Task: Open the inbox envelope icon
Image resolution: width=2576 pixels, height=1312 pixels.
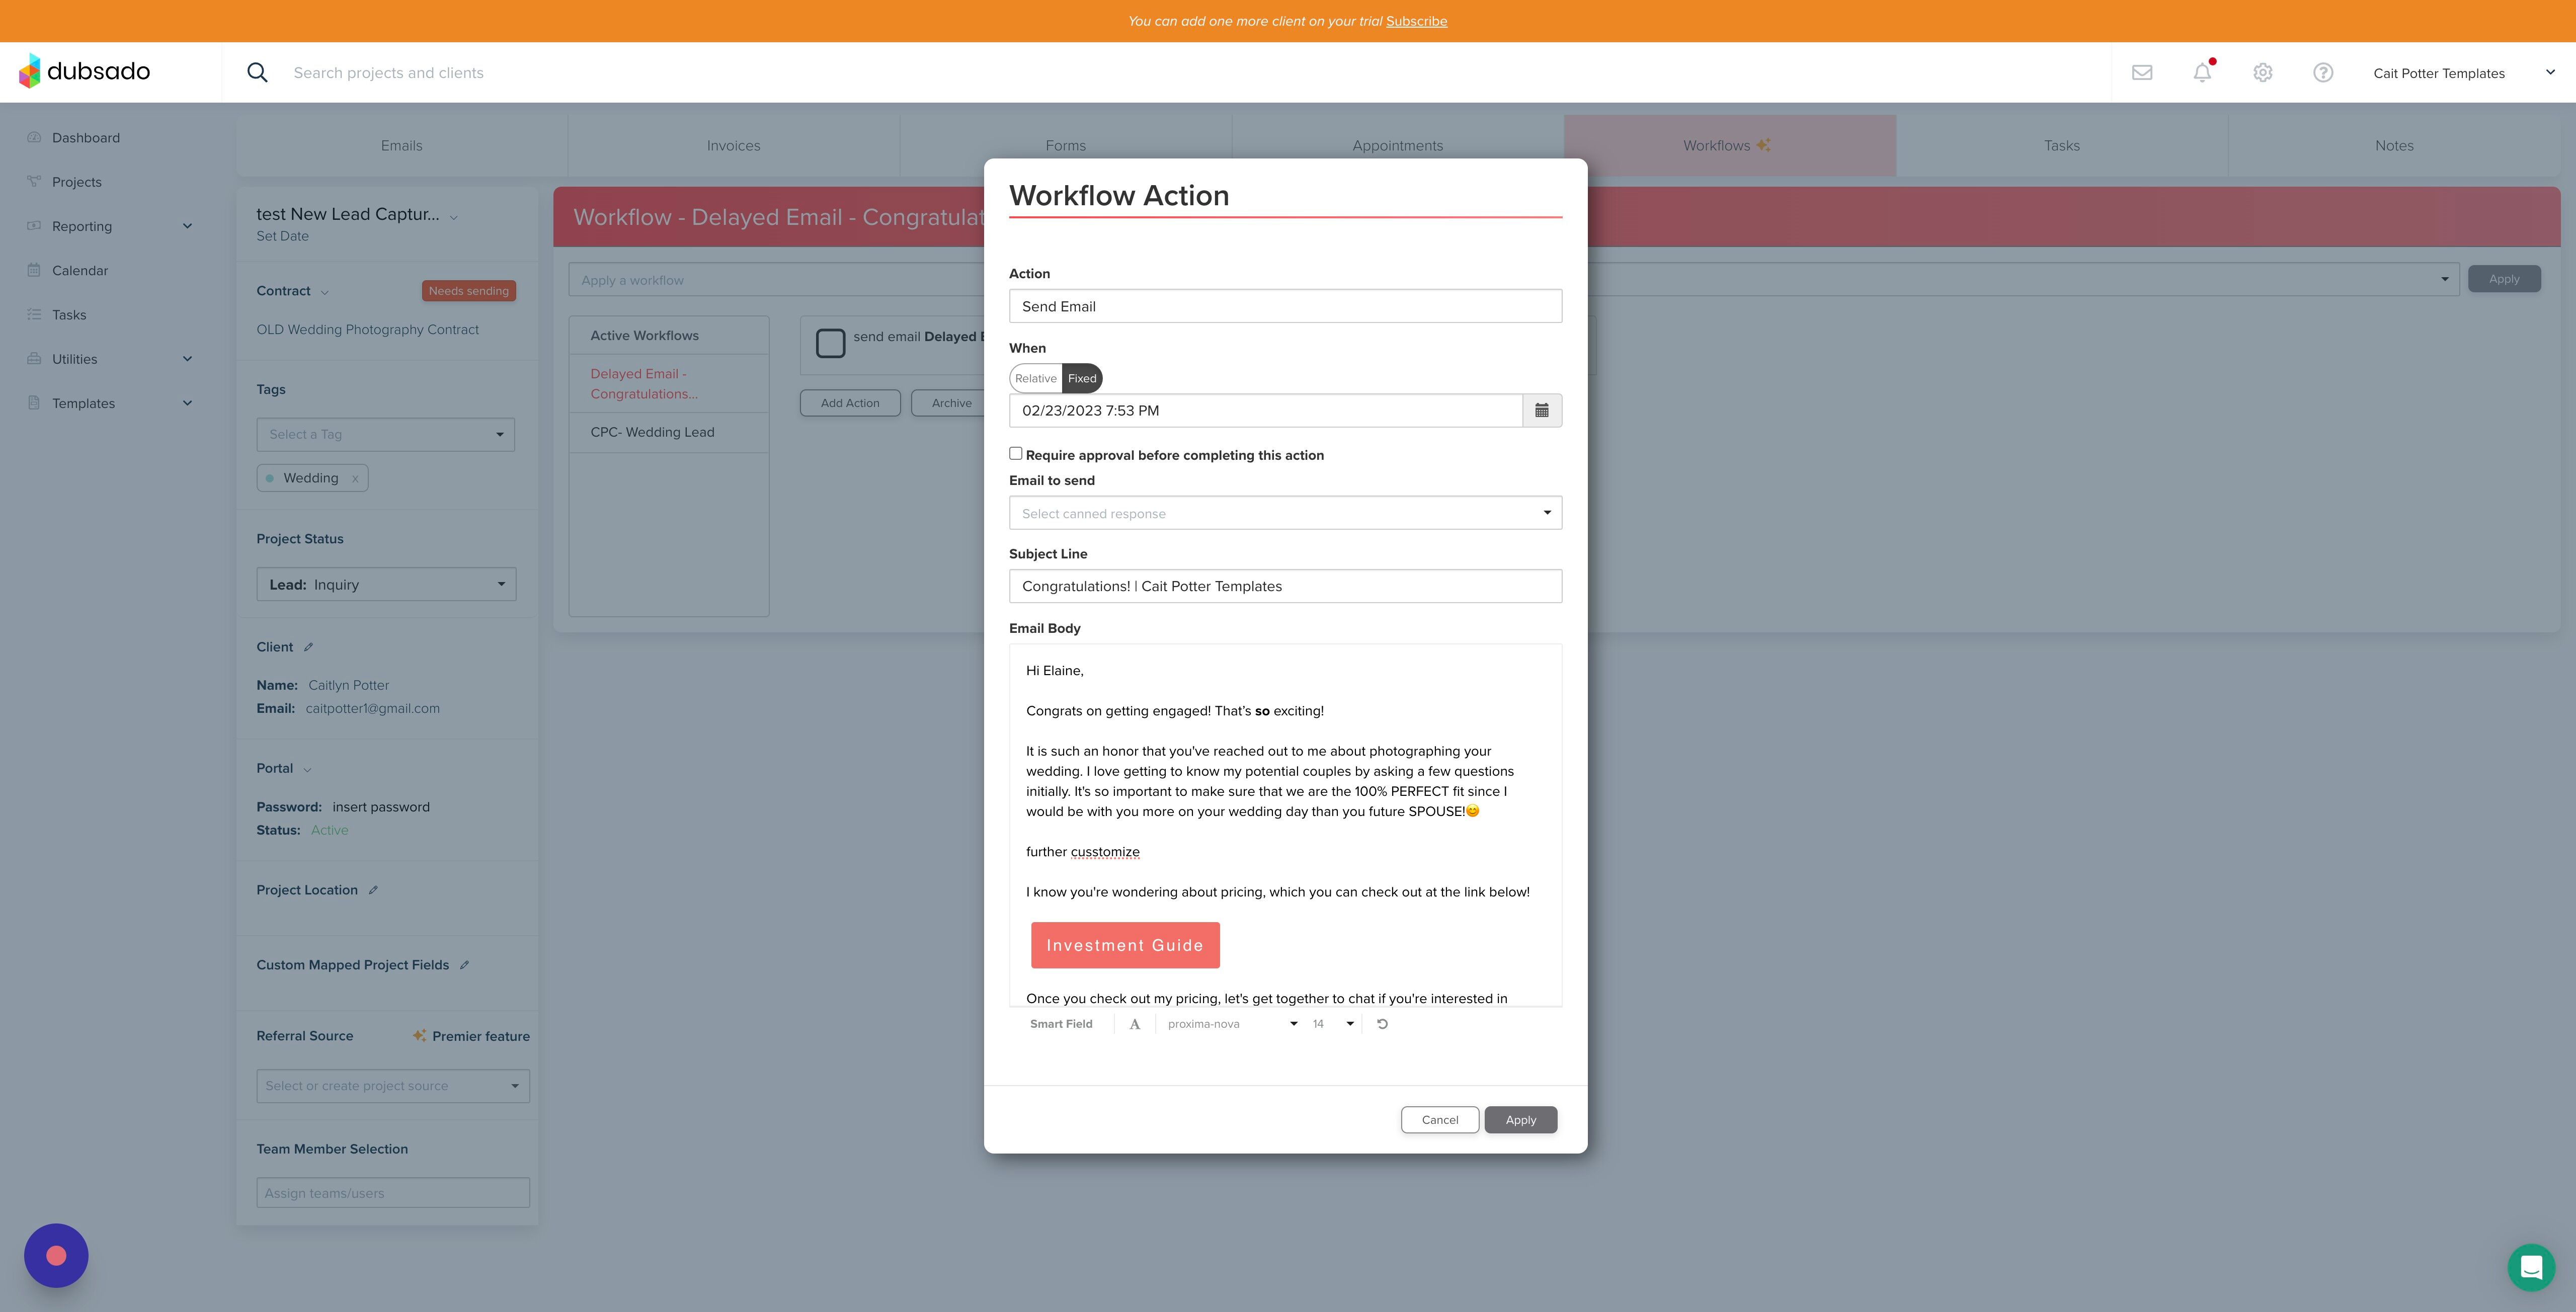Action: (2142, 73)
